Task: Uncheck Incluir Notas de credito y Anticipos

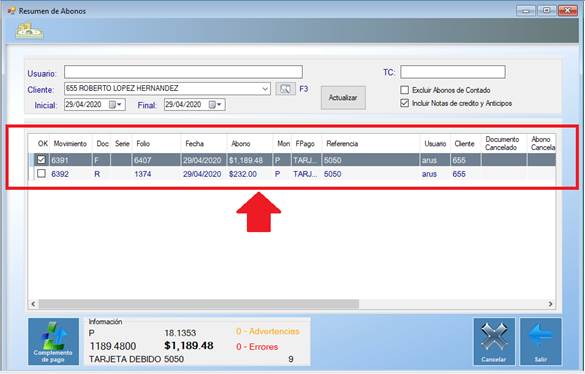Action: (404, 103)
